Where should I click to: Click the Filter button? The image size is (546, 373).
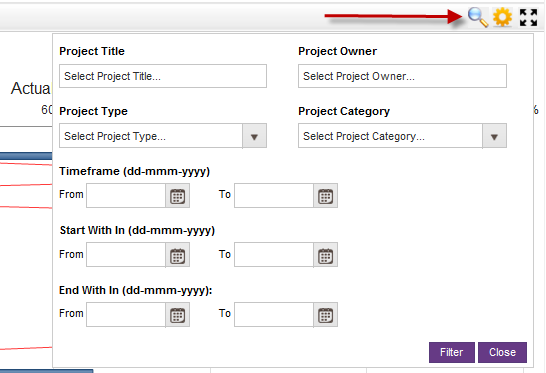pos(452,352)
